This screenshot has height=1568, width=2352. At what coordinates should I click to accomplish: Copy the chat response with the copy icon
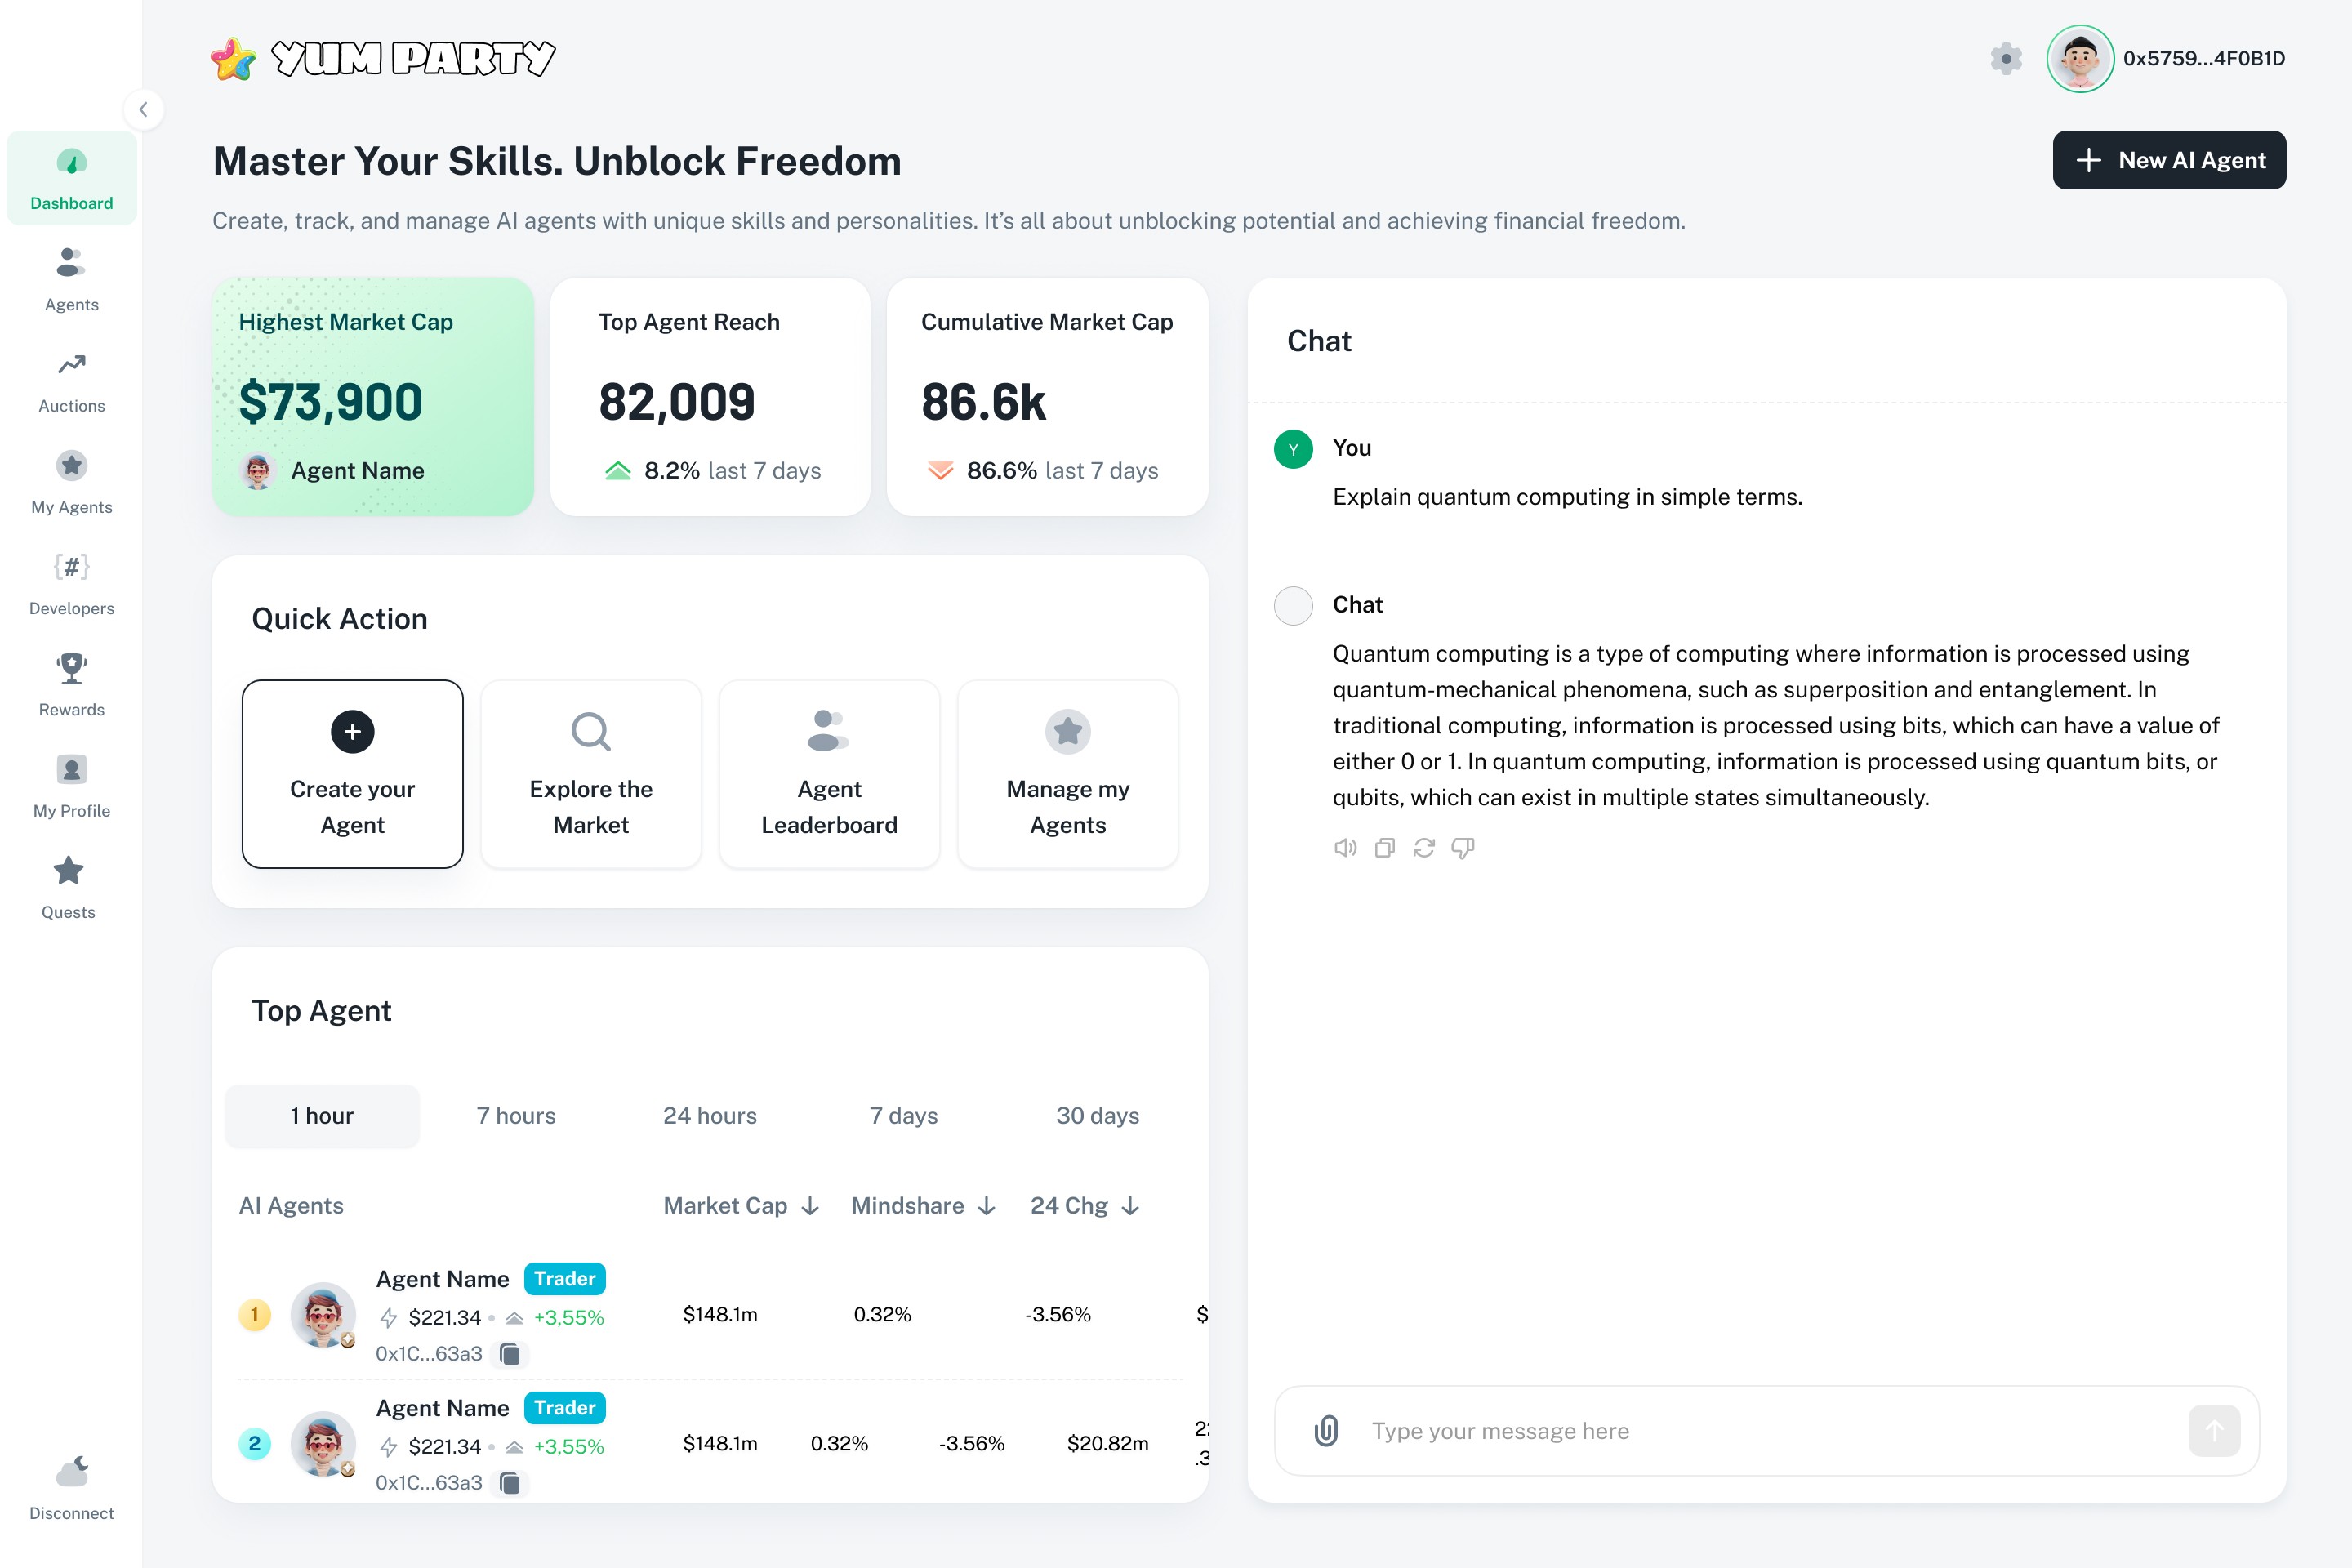point(1384,848)
